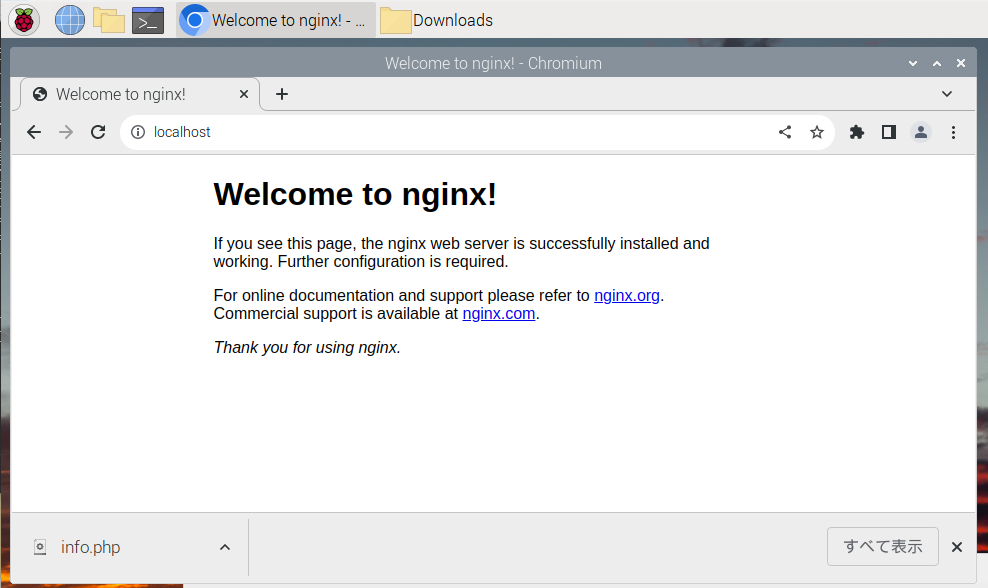Select the Welcome to nginx! tab
Viewport: 988px width, 588px height.
120,94
